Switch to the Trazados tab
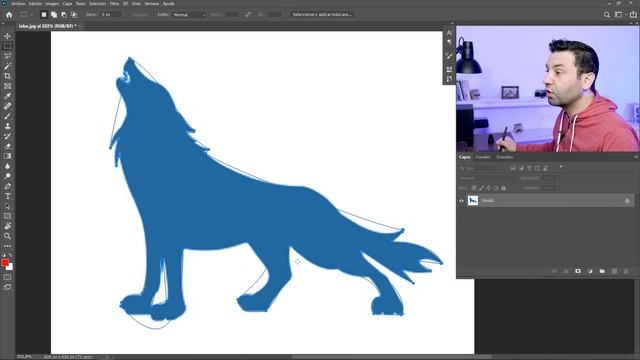This screenshot has height=360, width=640. [504, 157]
